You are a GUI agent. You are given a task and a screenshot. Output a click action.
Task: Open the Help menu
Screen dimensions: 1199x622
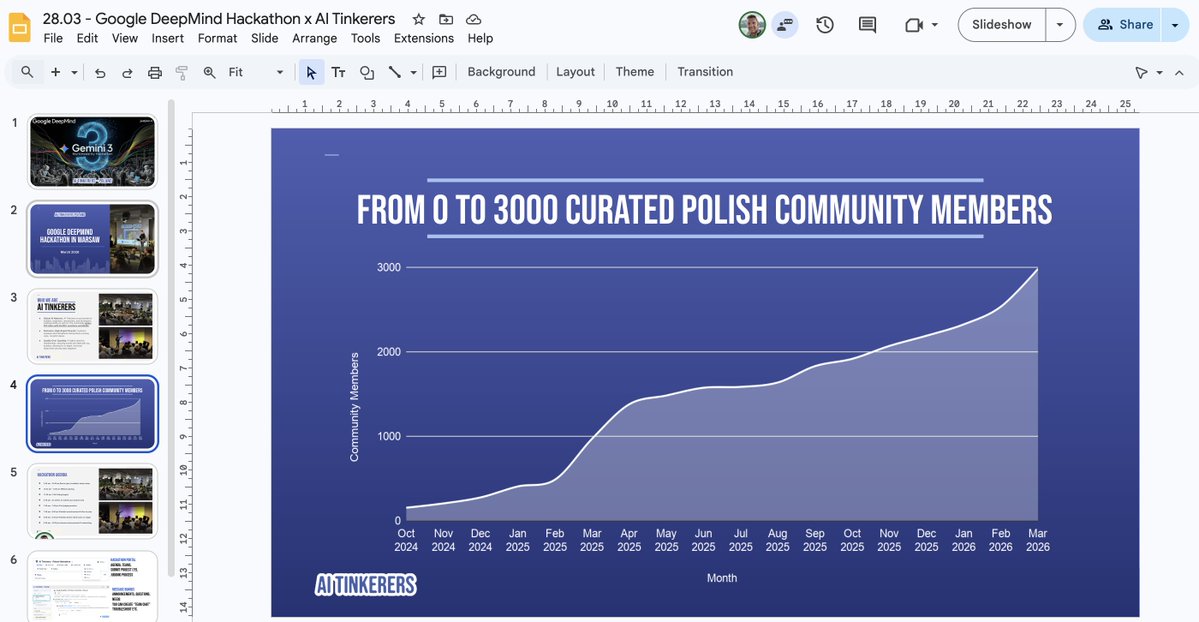point(480,38)
